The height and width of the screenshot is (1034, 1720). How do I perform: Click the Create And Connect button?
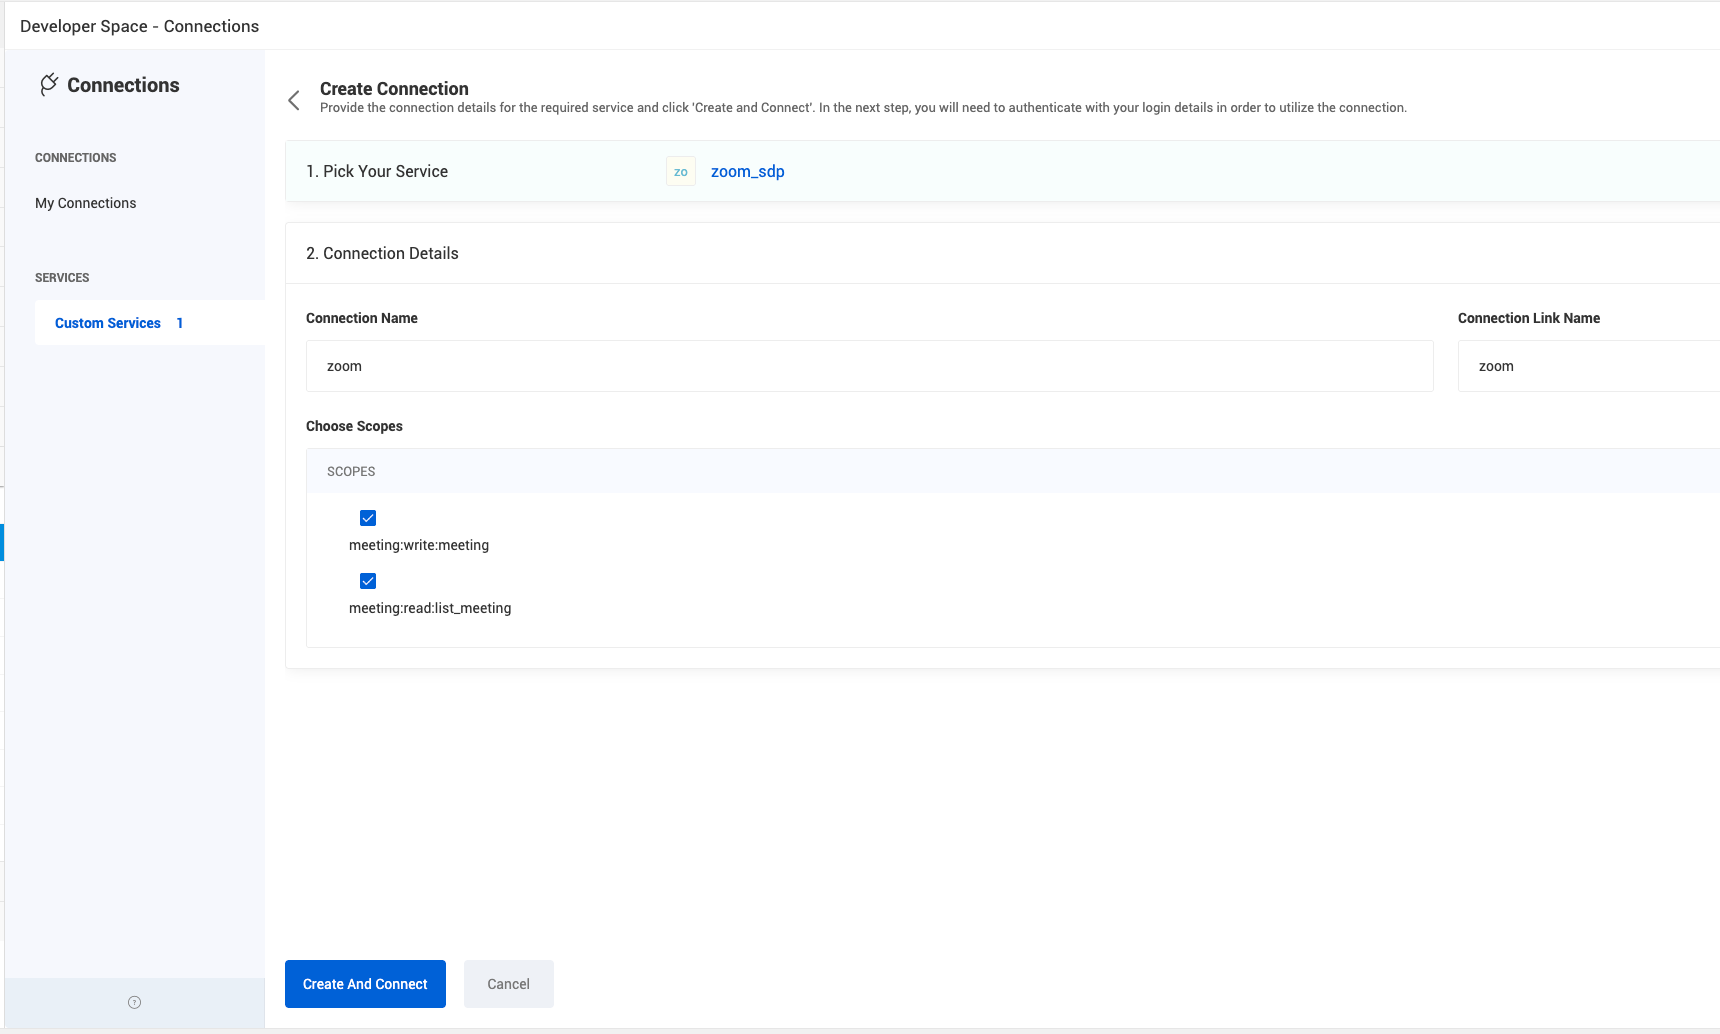365,984
